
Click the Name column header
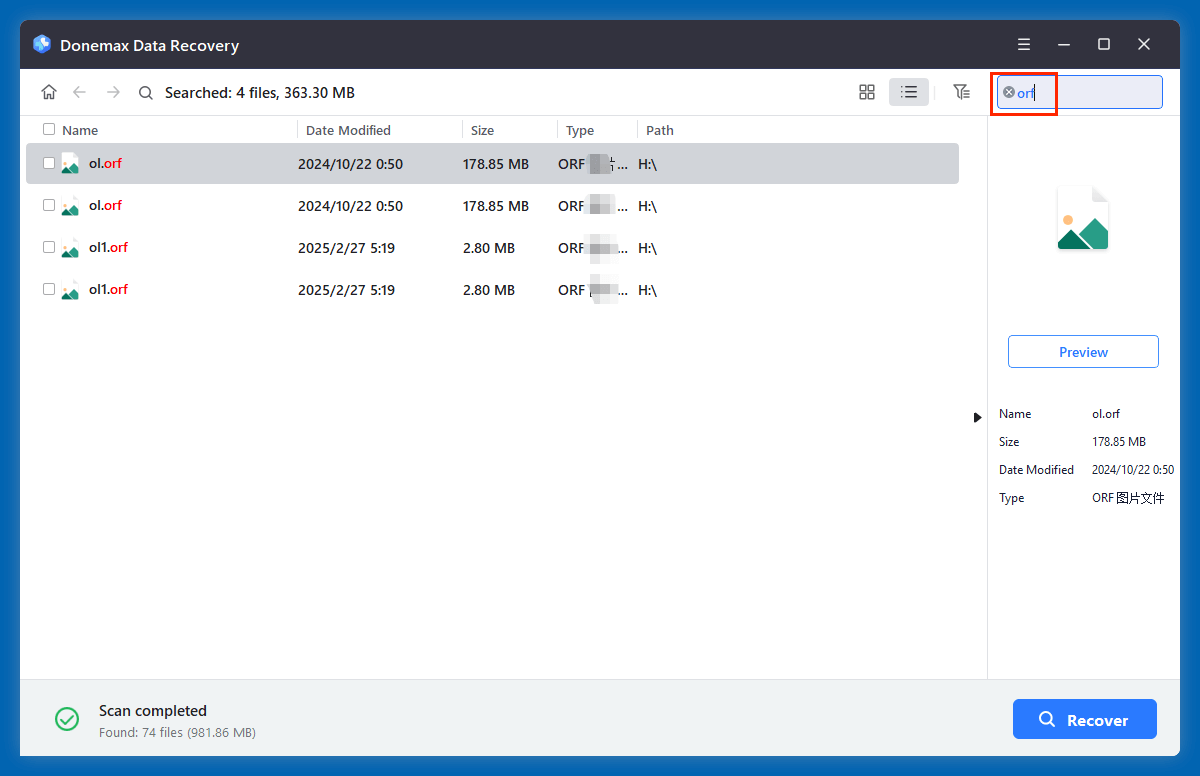80,129
